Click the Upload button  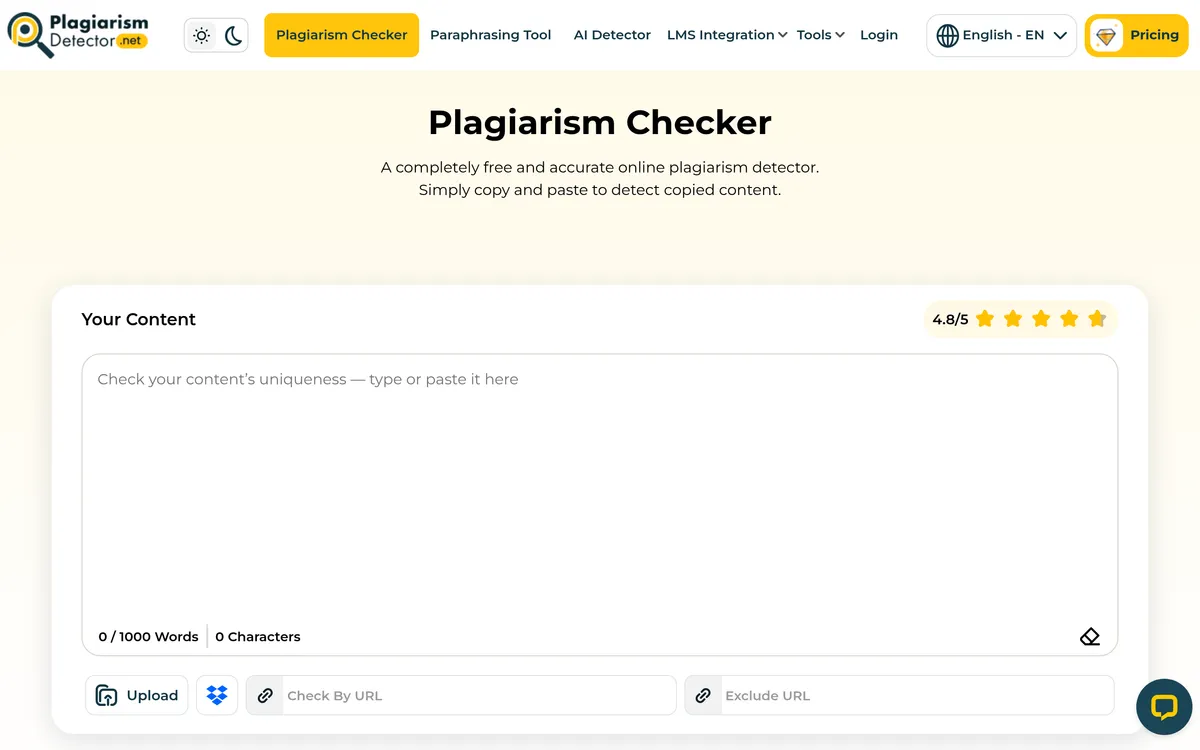pos(137,695)
